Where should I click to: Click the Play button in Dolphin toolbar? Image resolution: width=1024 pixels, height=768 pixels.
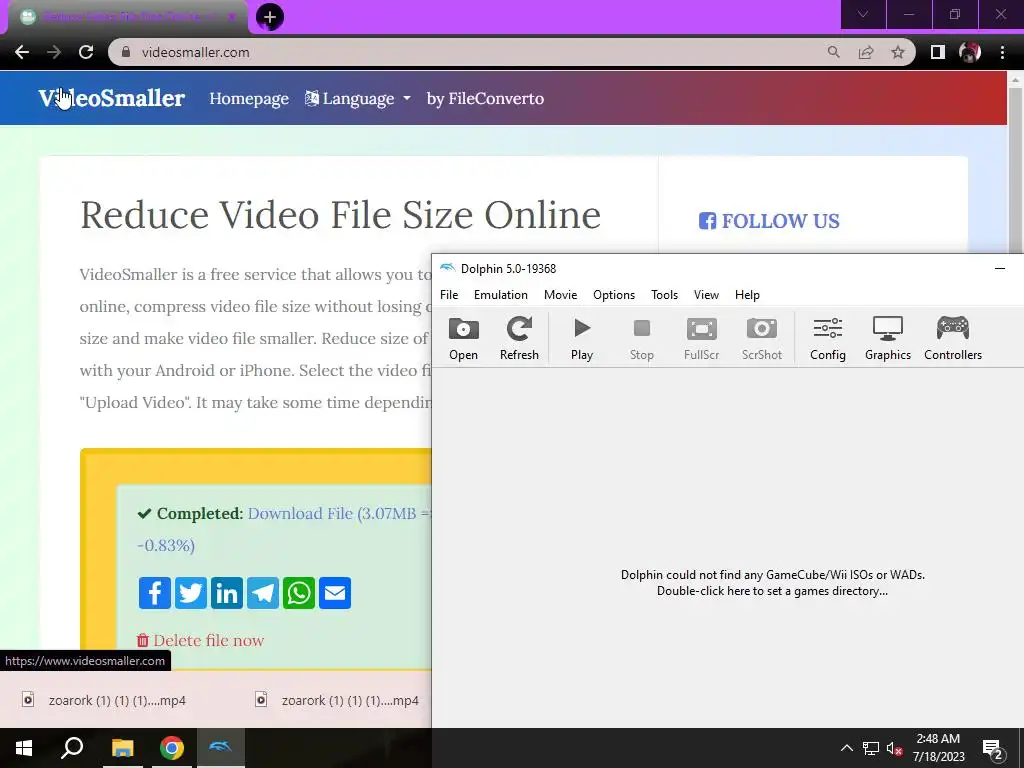(582, 338)
